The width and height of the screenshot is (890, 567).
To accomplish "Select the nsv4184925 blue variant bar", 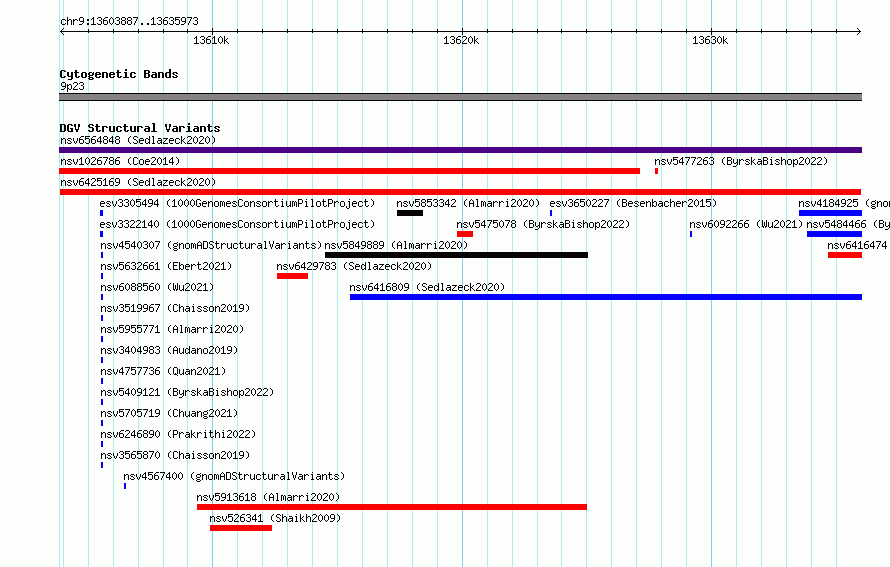I will [830, 213].
